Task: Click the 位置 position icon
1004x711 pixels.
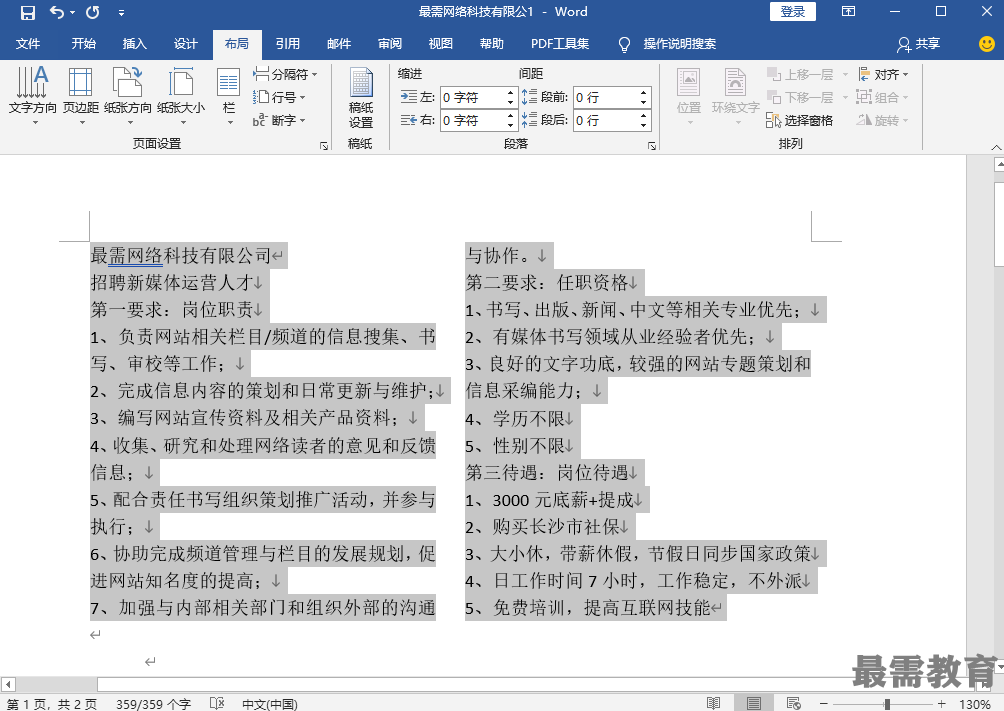Action: click(689, 95)
